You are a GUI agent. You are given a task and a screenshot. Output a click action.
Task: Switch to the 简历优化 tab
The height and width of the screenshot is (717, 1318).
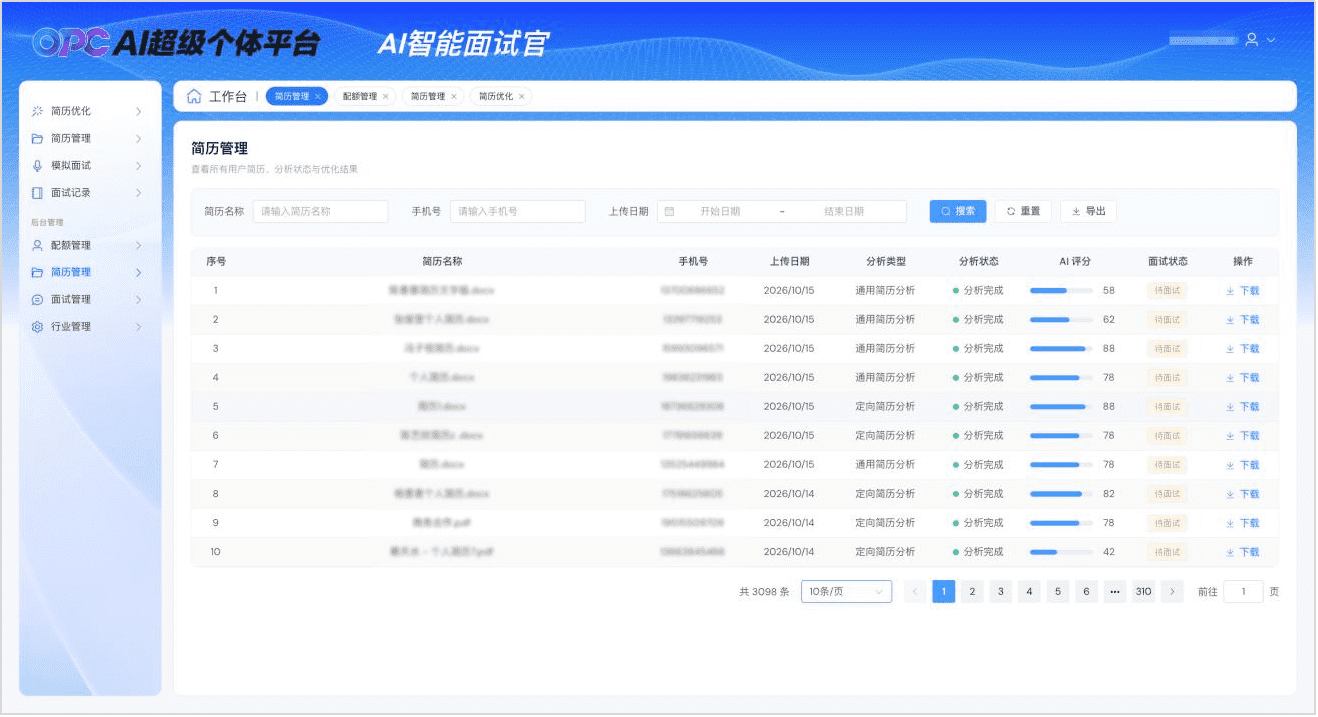click(496, 96)
